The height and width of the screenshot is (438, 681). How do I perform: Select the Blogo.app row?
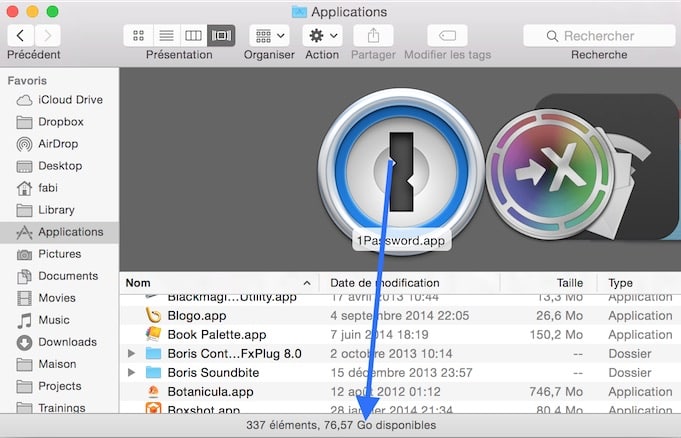click(400, 315)
